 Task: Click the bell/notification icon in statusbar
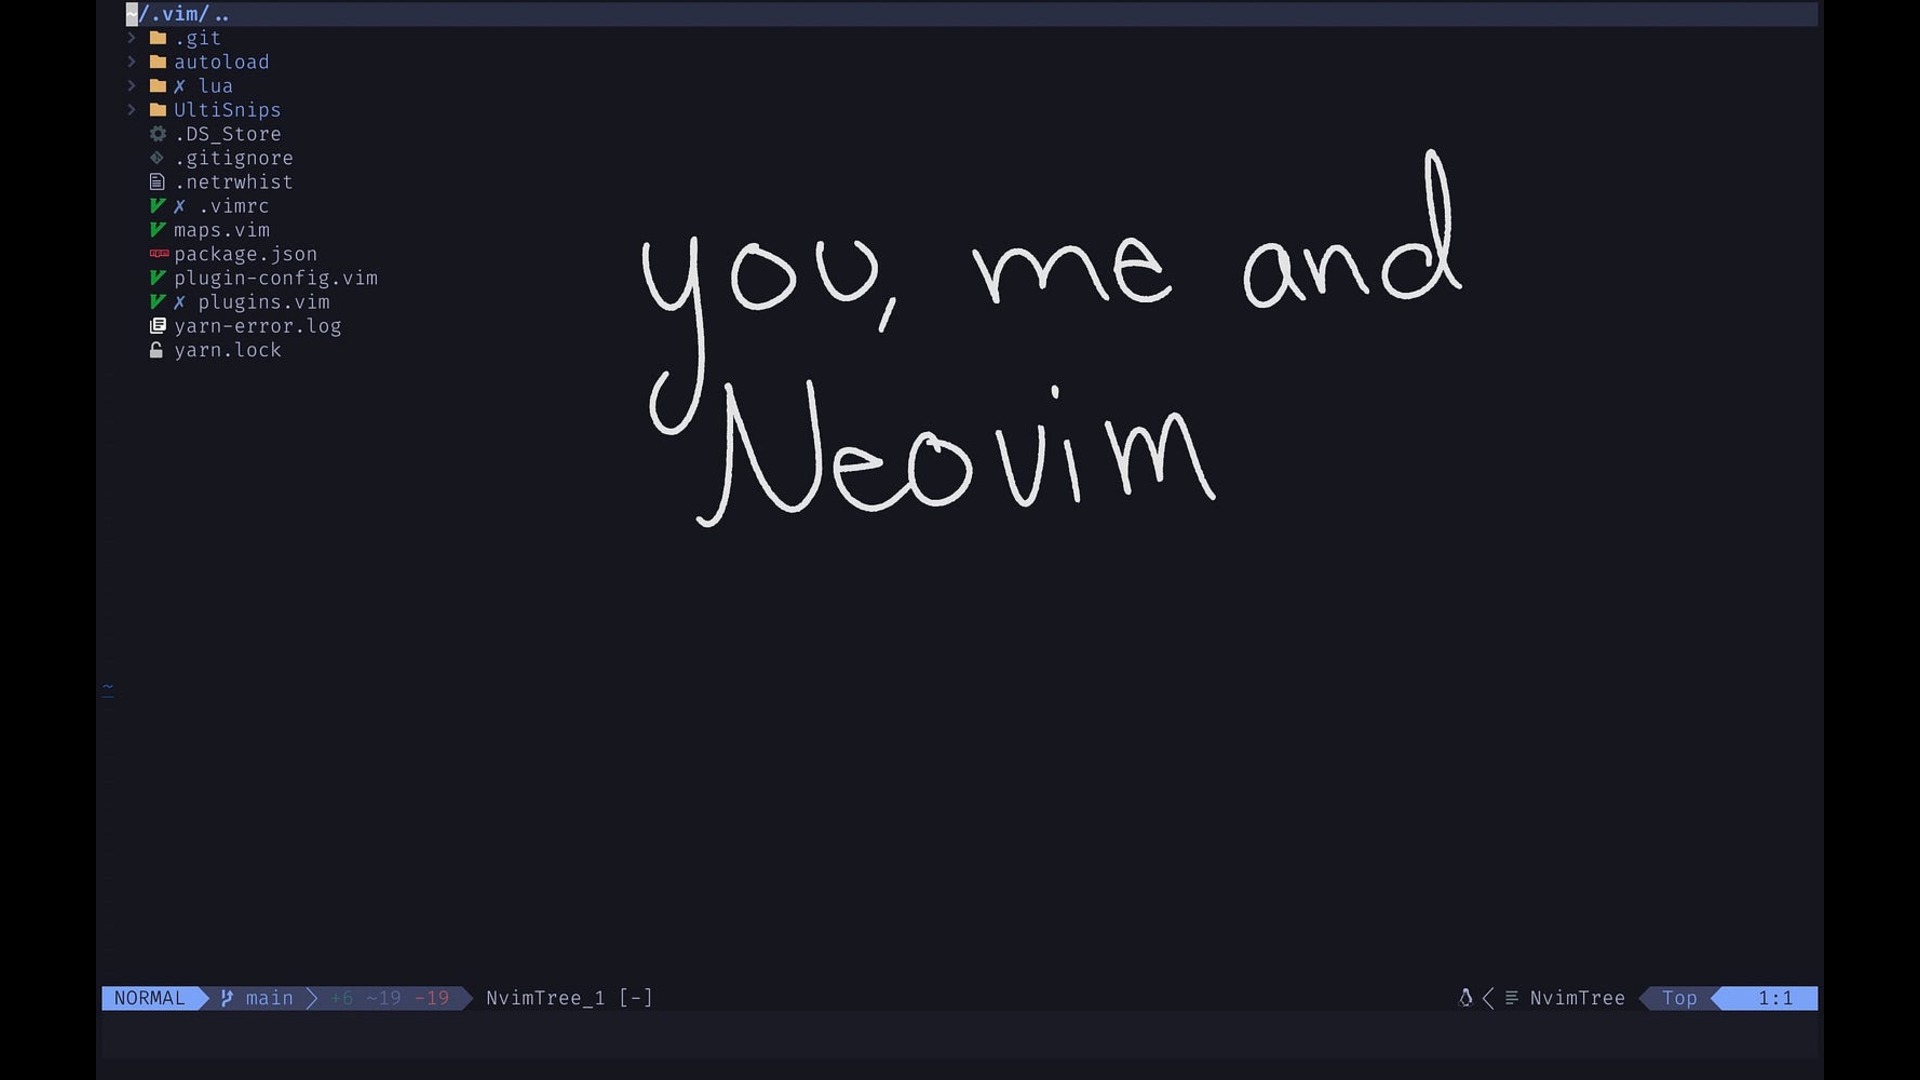click(1464, 998)
